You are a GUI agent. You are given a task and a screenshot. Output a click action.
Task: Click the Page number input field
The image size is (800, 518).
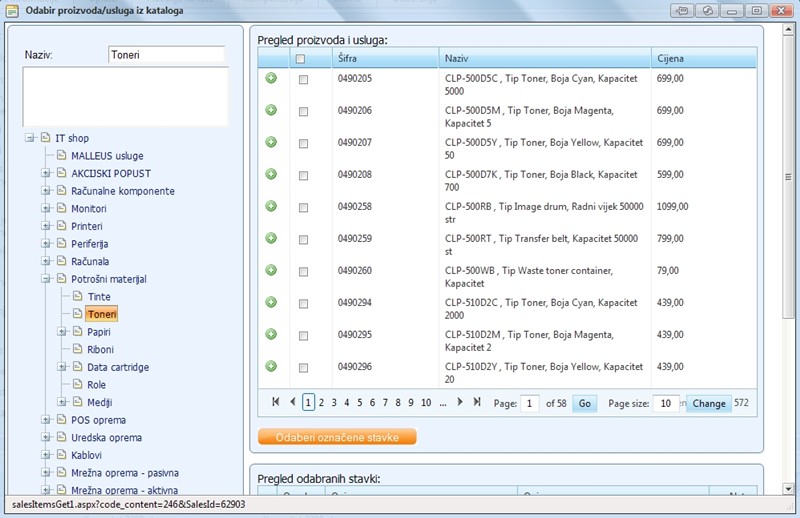530,403
